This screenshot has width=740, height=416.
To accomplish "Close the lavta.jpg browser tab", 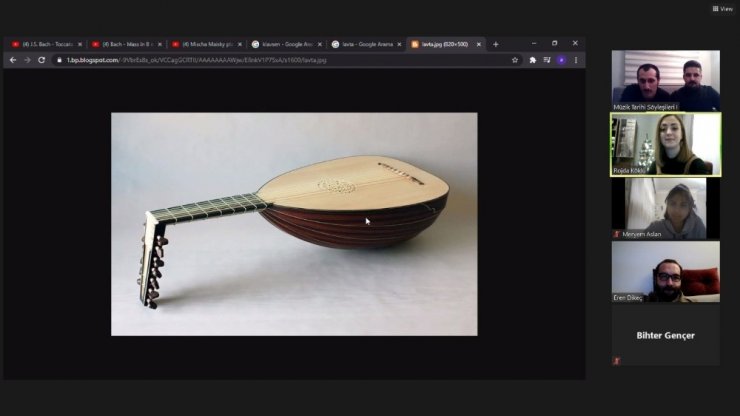I will click(479, 44).
